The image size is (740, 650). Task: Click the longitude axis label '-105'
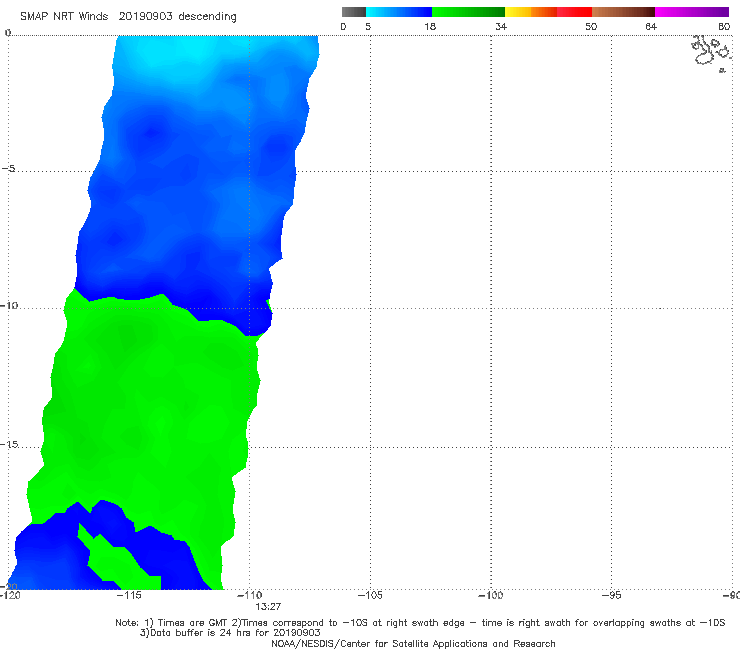370,595
